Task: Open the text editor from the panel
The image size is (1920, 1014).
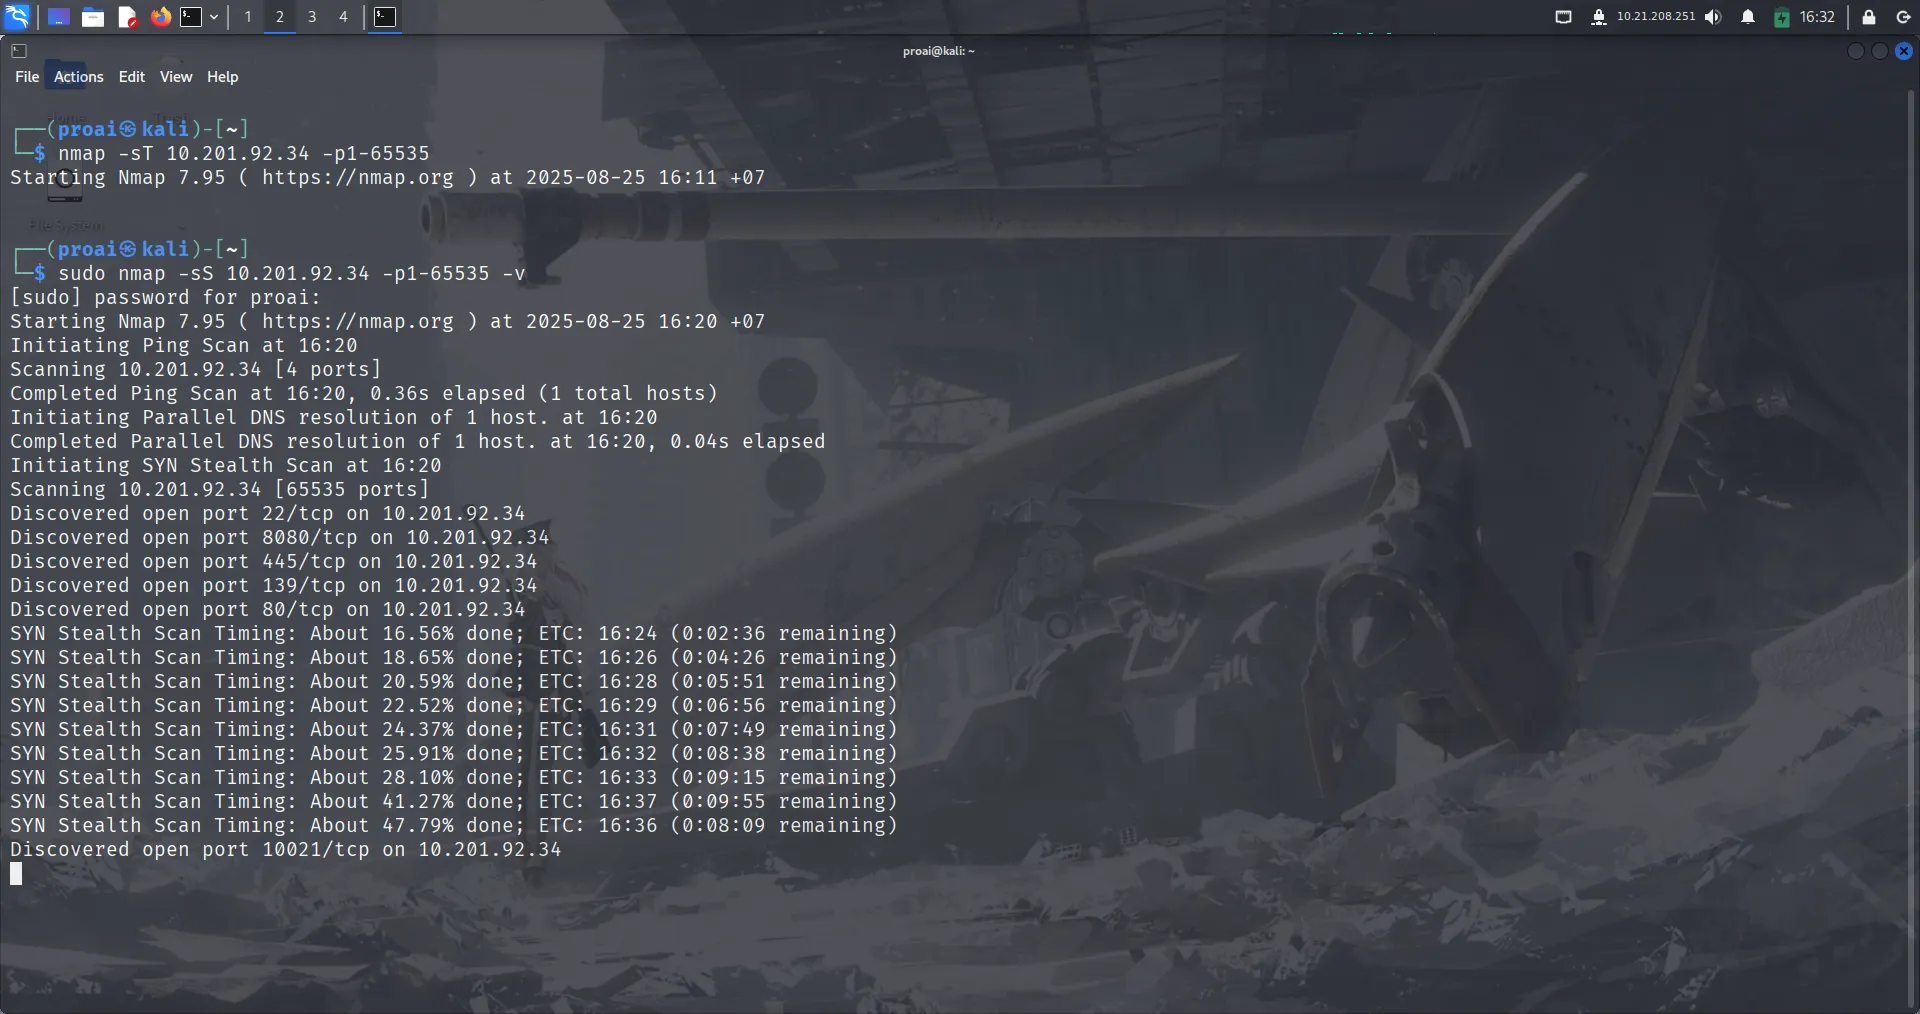Action: pos(127,17)
